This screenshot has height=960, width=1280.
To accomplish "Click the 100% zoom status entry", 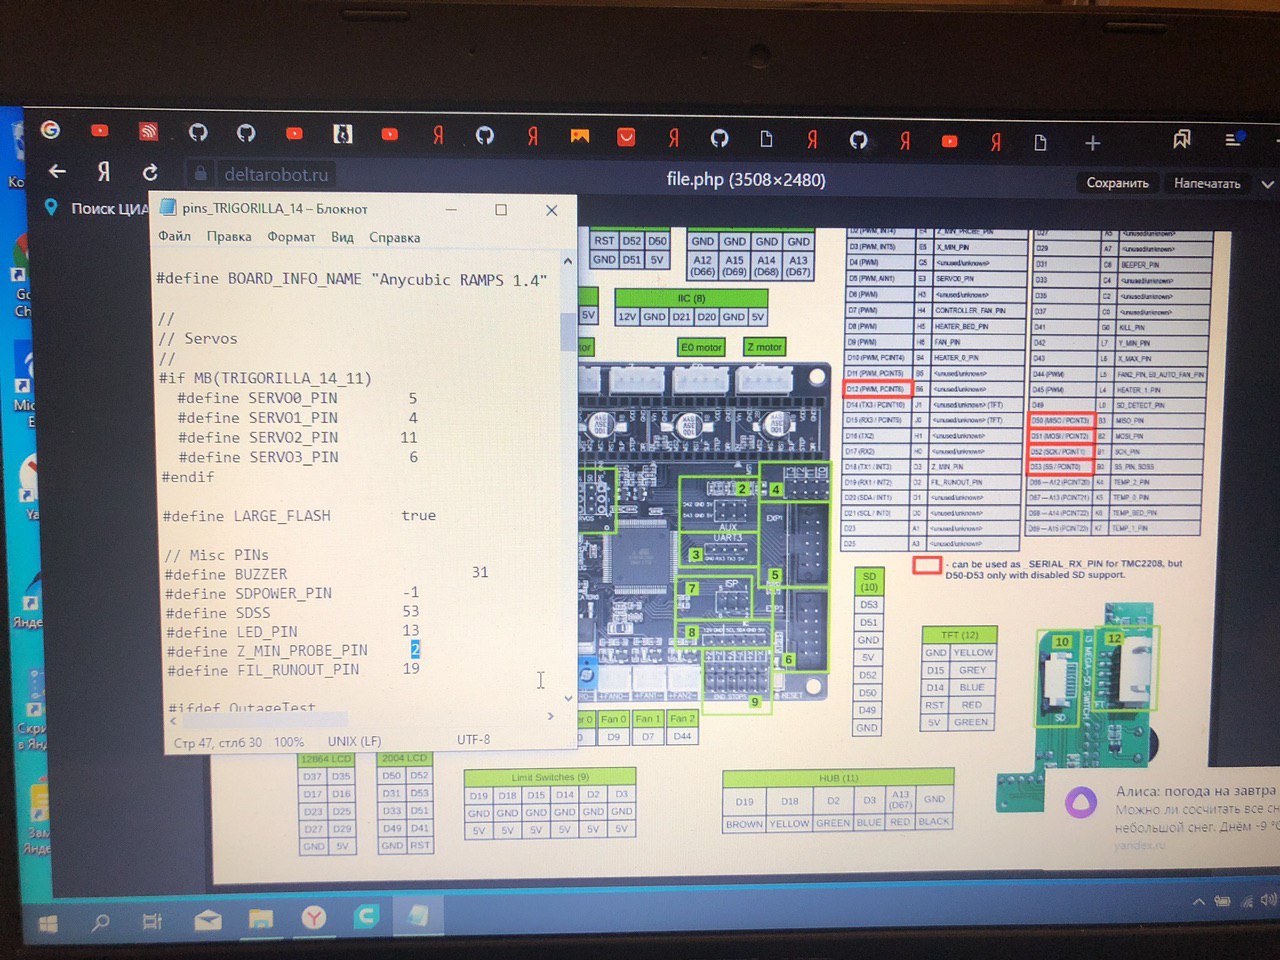I will click(x=289, y=742).
